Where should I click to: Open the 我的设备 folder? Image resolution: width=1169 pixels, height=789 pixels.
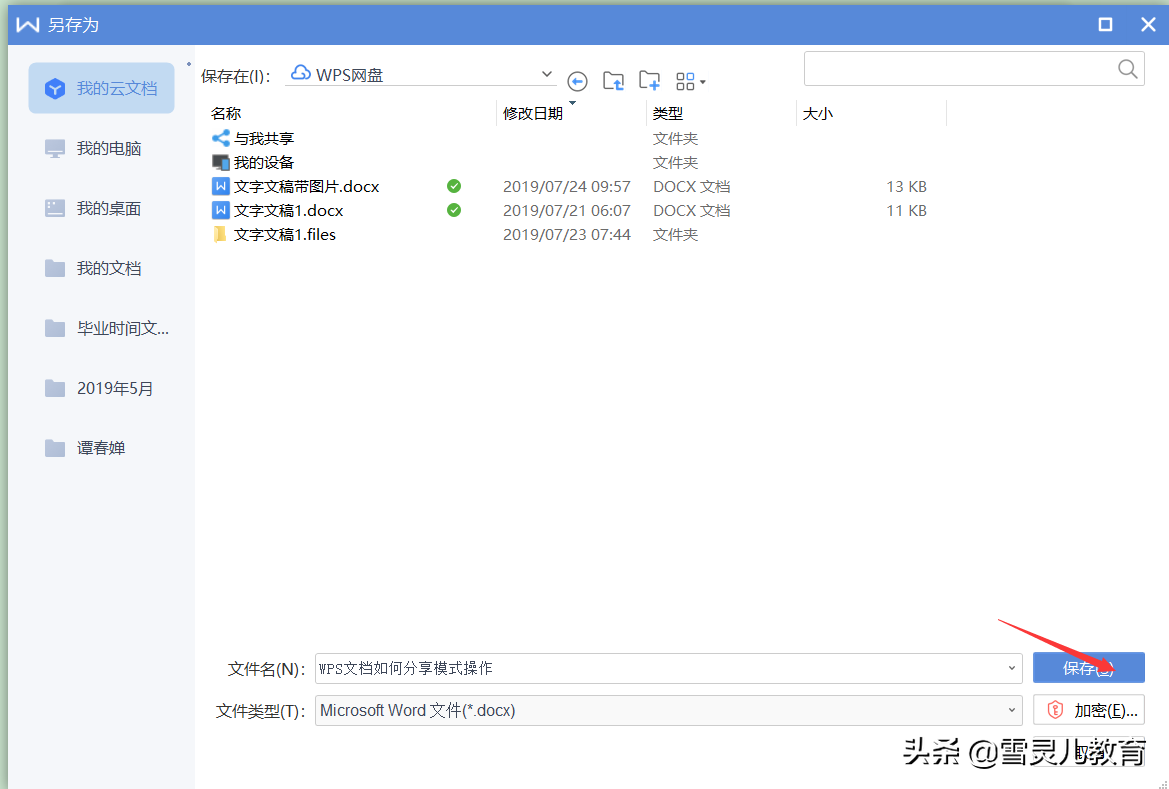tap(264, 163)
